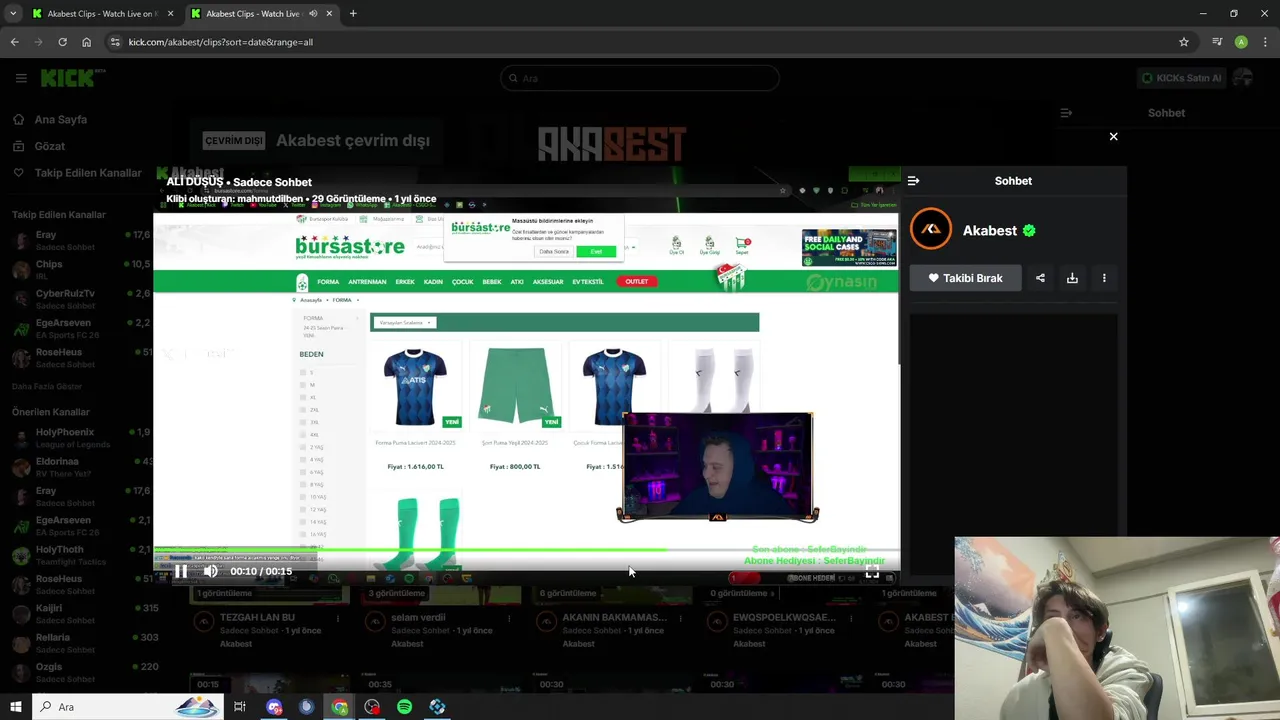1280x720 pixels.
Task: Click the Akabest channel name in clip panel
Action: tap(989, 230)
